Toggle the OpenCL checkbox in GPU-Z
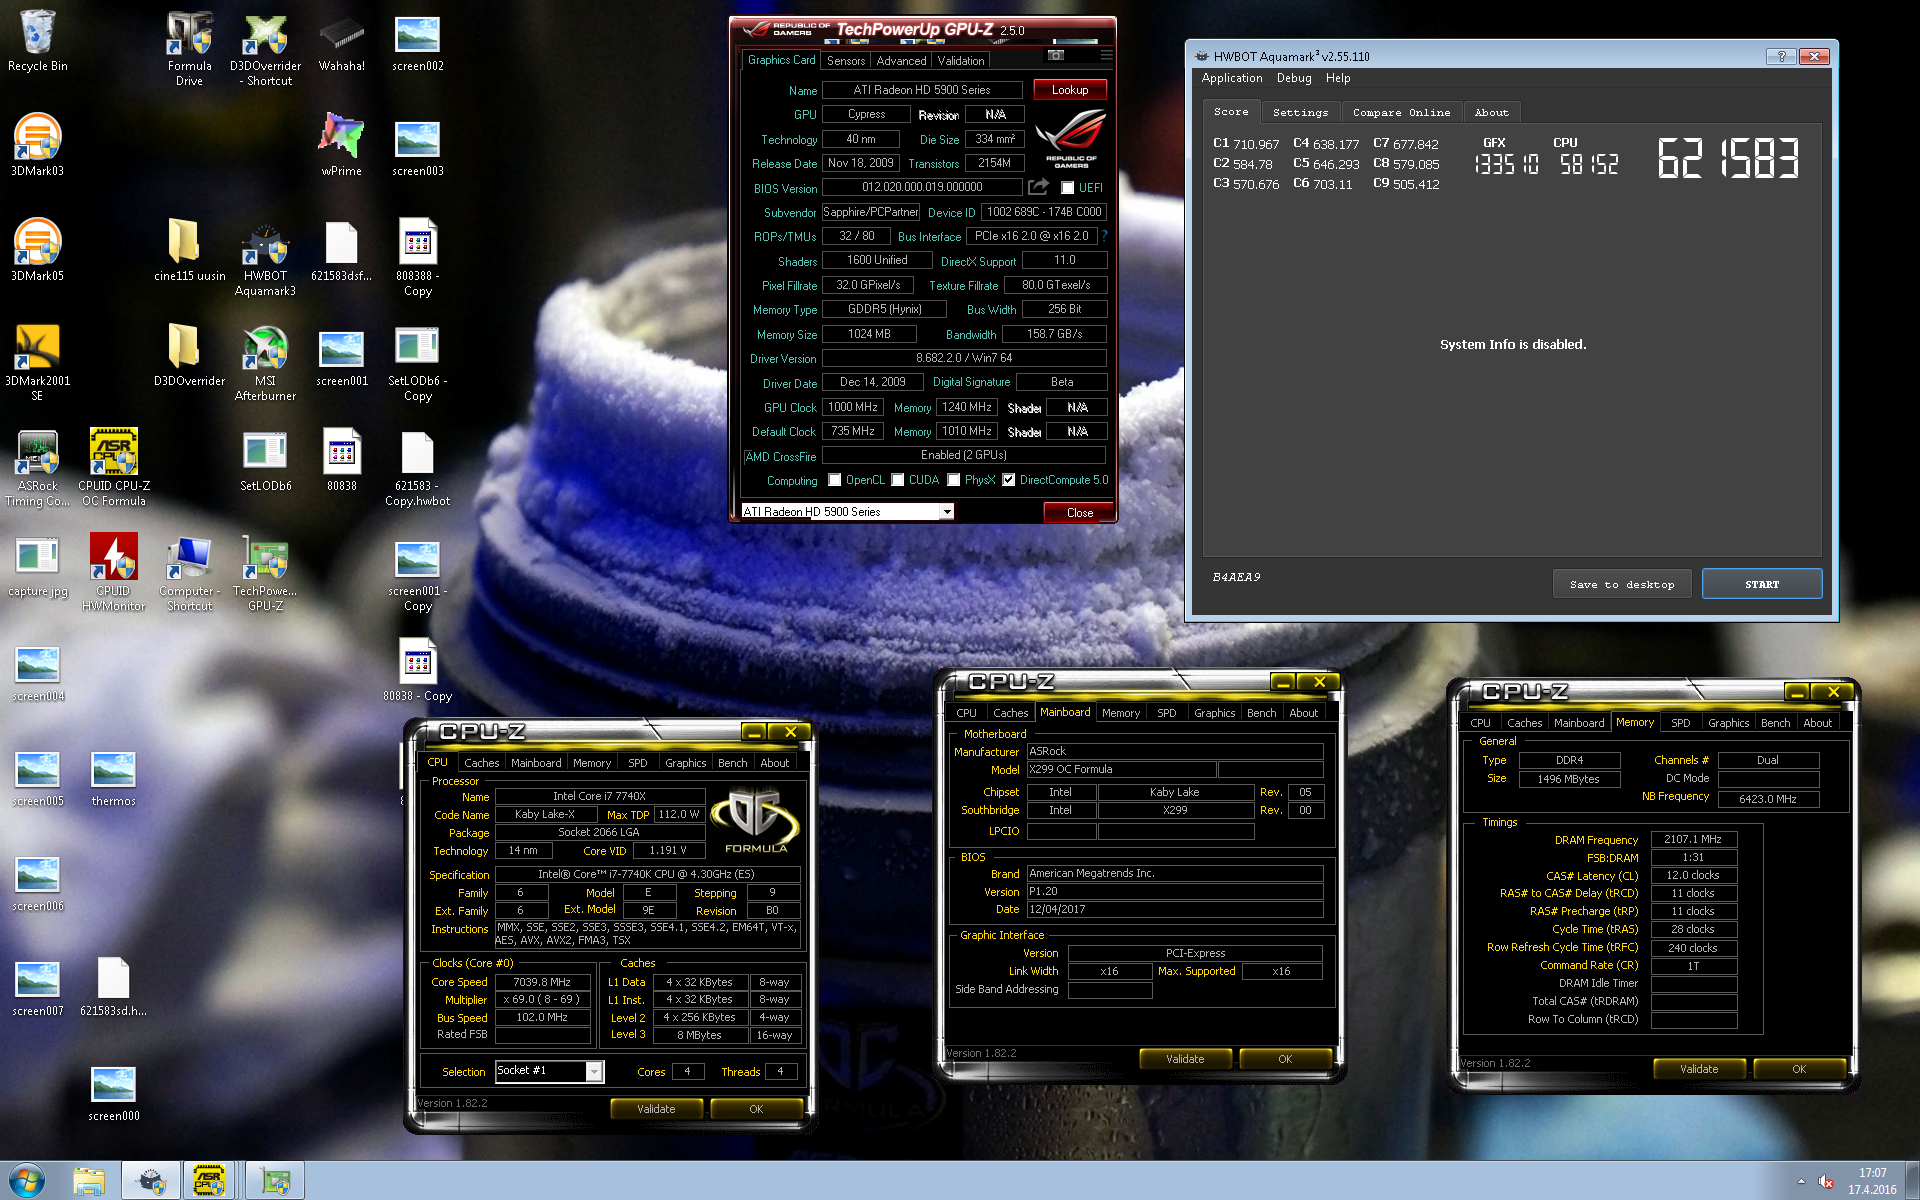The image size is (1920, 1200). (834, 480)
